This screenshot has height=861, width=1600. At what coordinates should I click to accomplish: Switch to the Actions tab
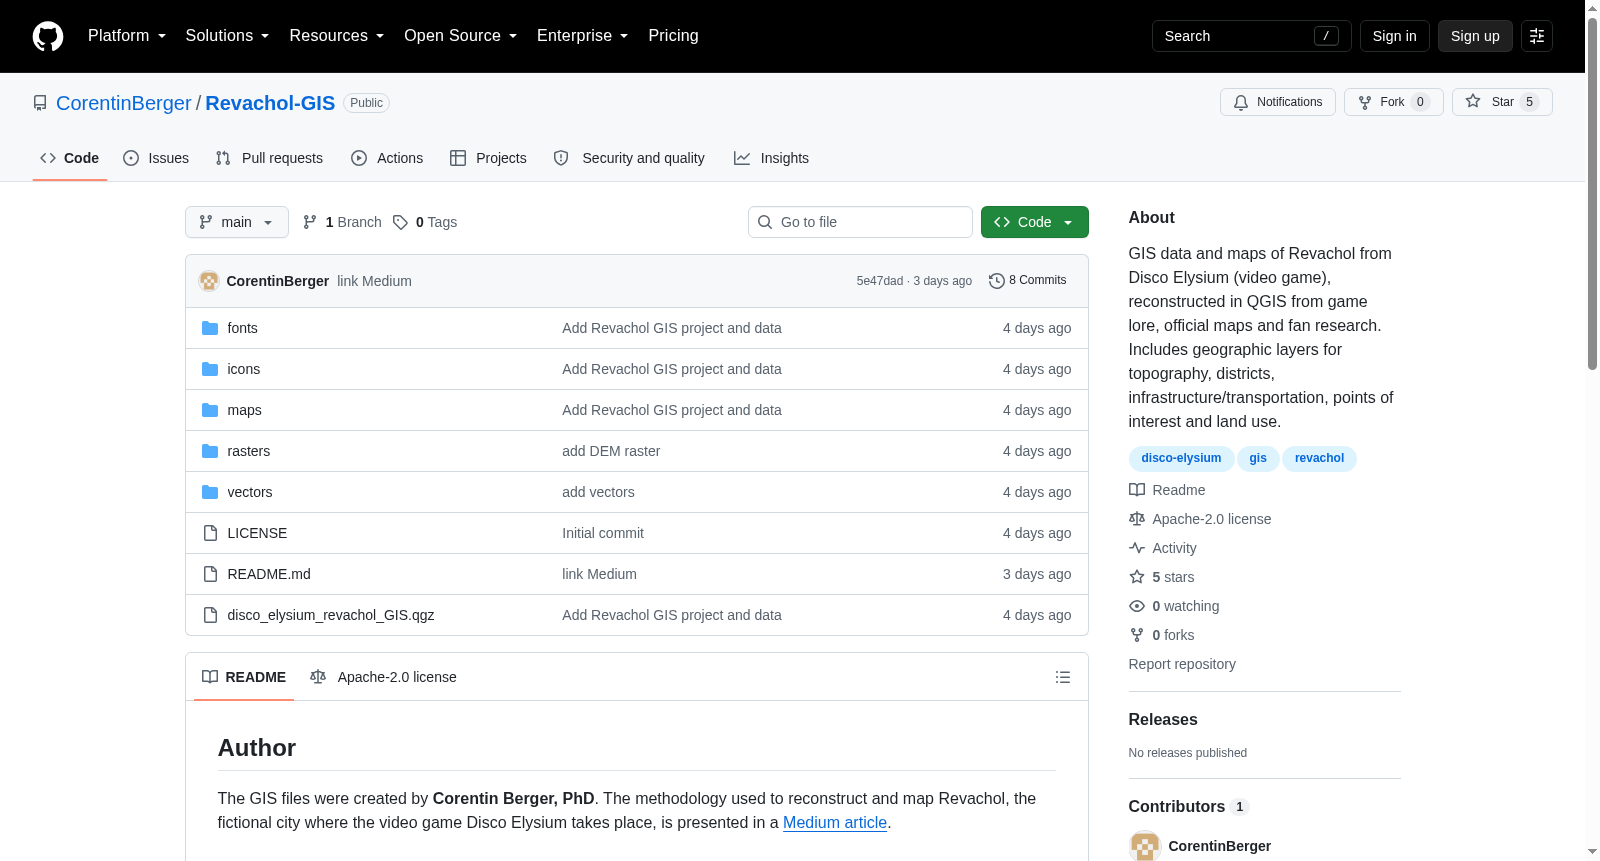[x=387, y=158]
